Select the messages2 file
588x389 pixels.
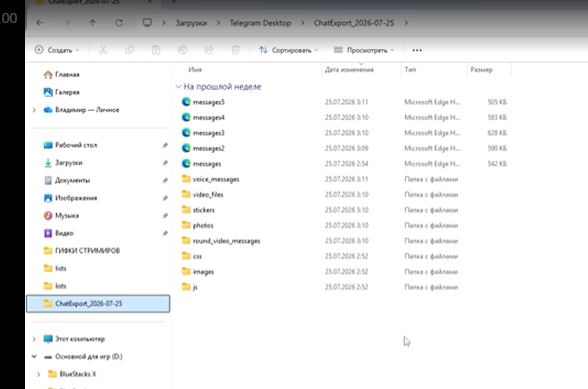point(208,148)
